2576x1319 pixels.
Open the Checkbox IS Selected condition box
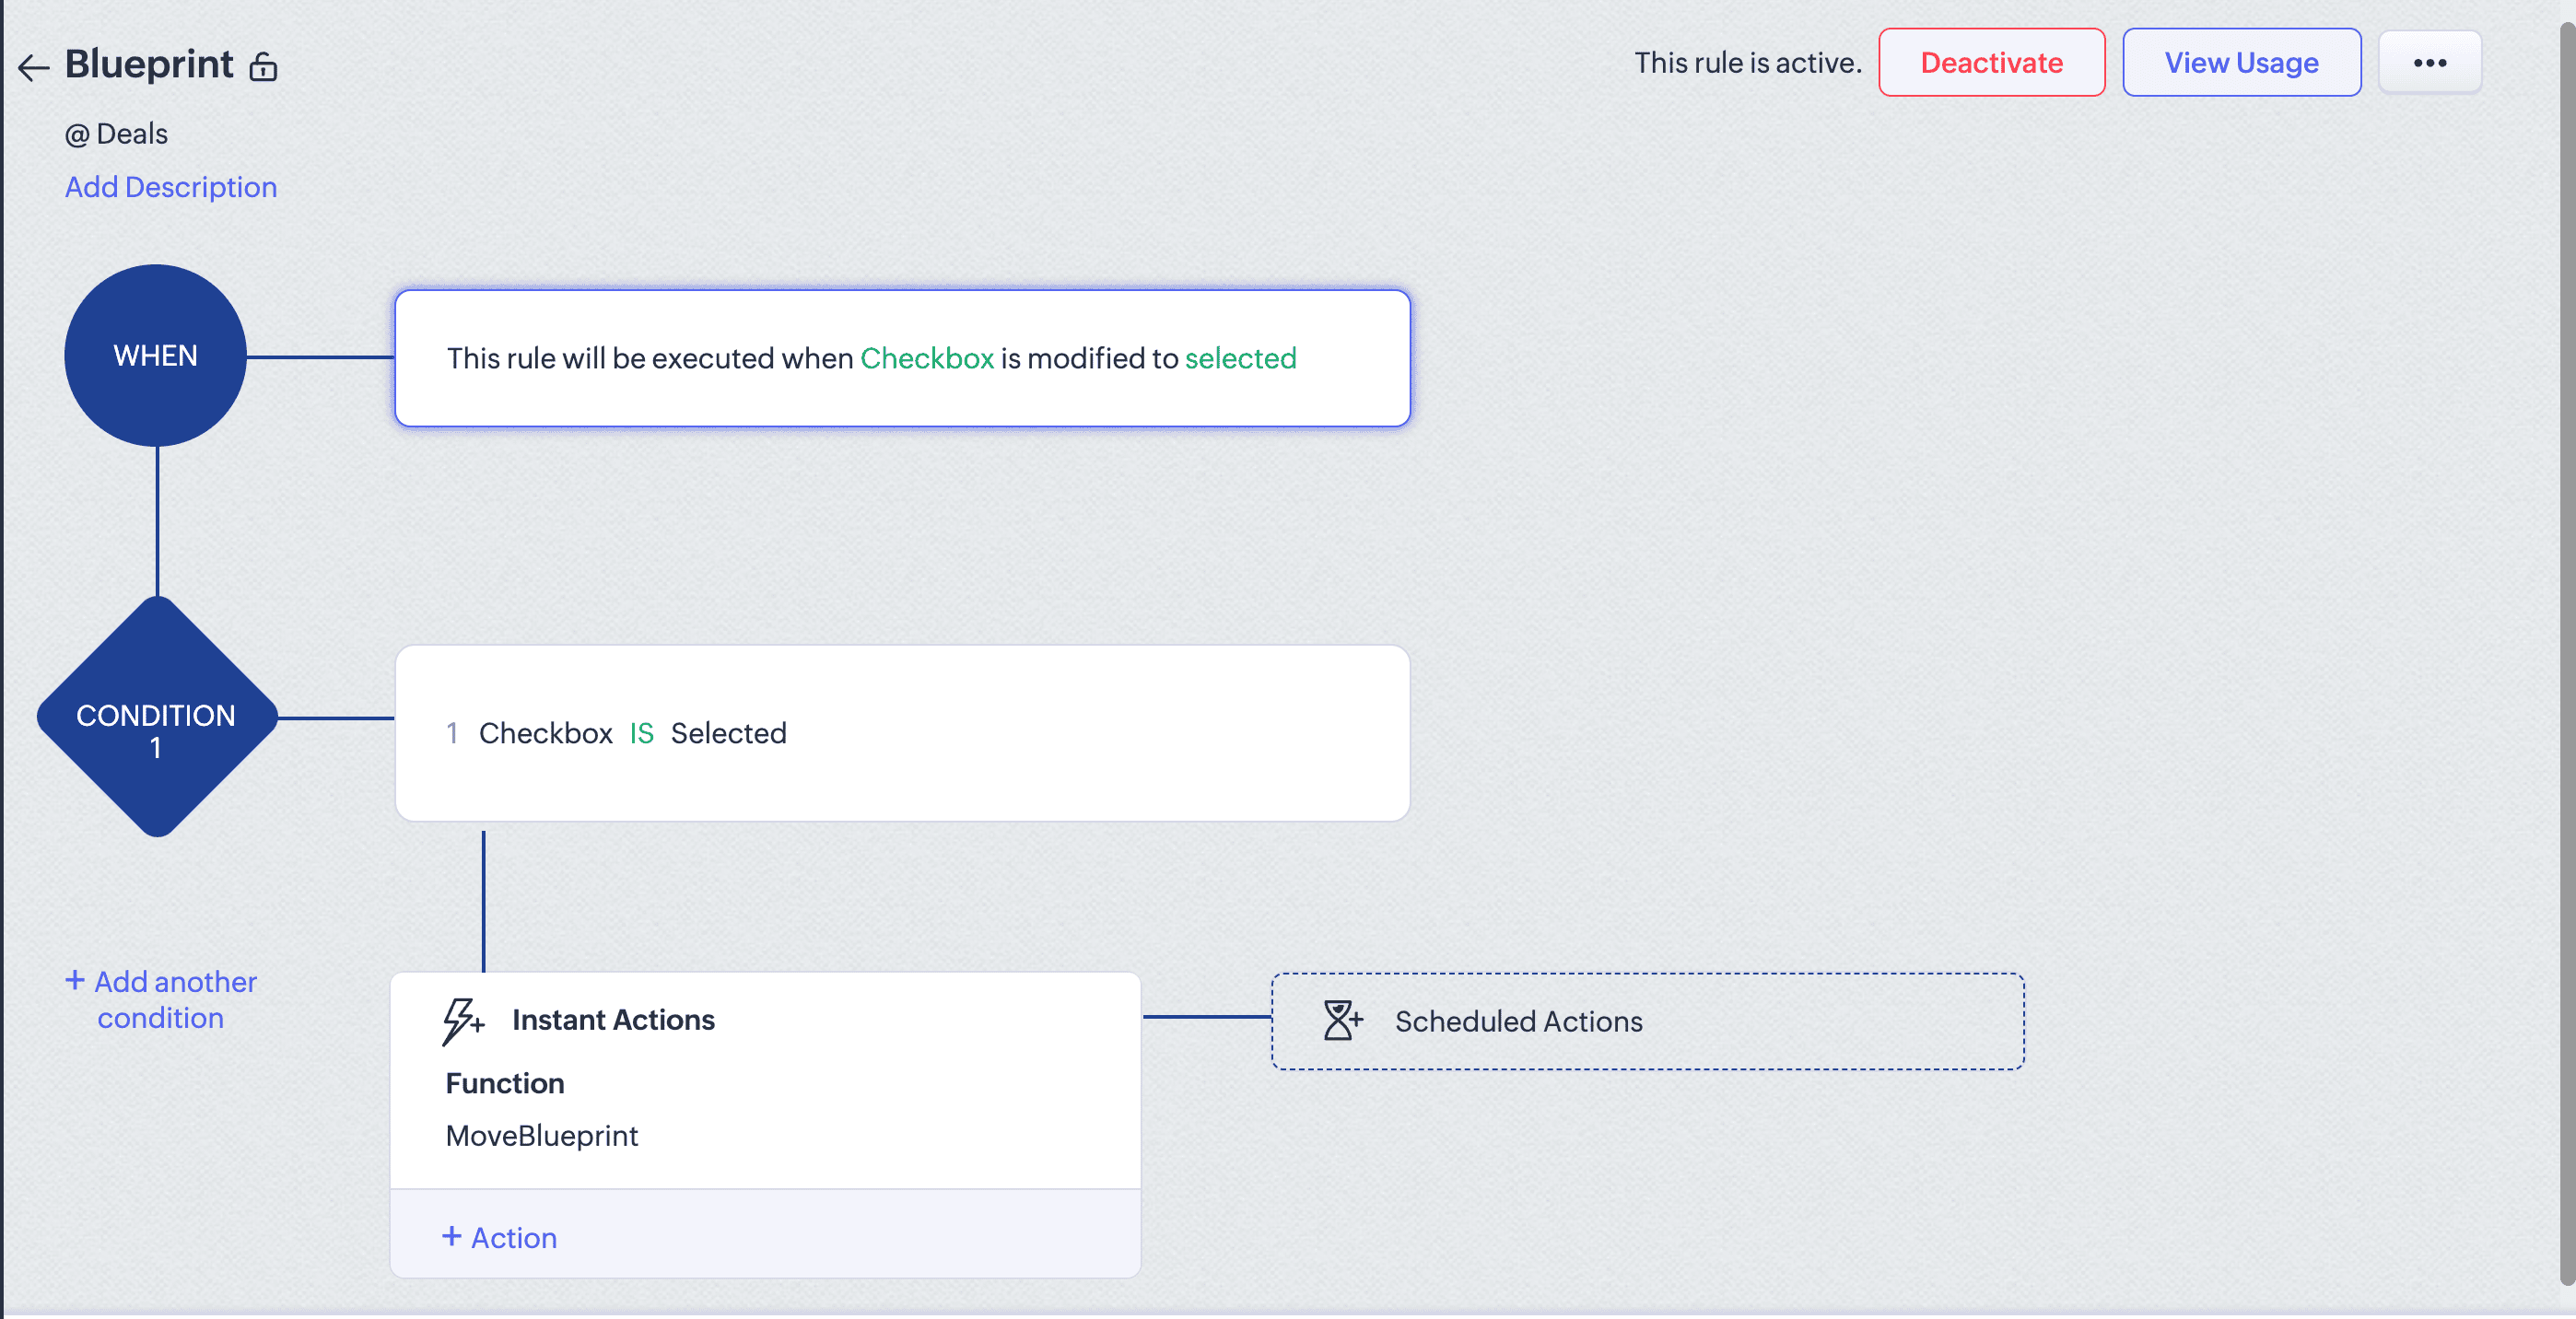[901, 733]
